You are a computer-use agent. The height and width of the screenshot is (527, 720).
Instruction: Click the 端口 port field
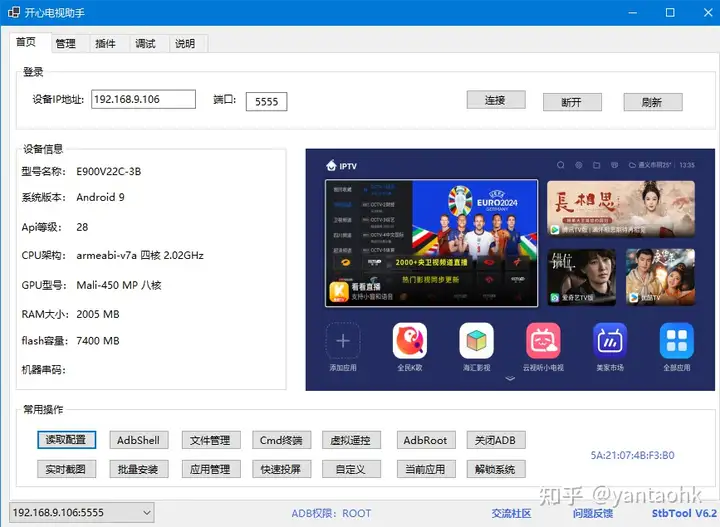266,101
